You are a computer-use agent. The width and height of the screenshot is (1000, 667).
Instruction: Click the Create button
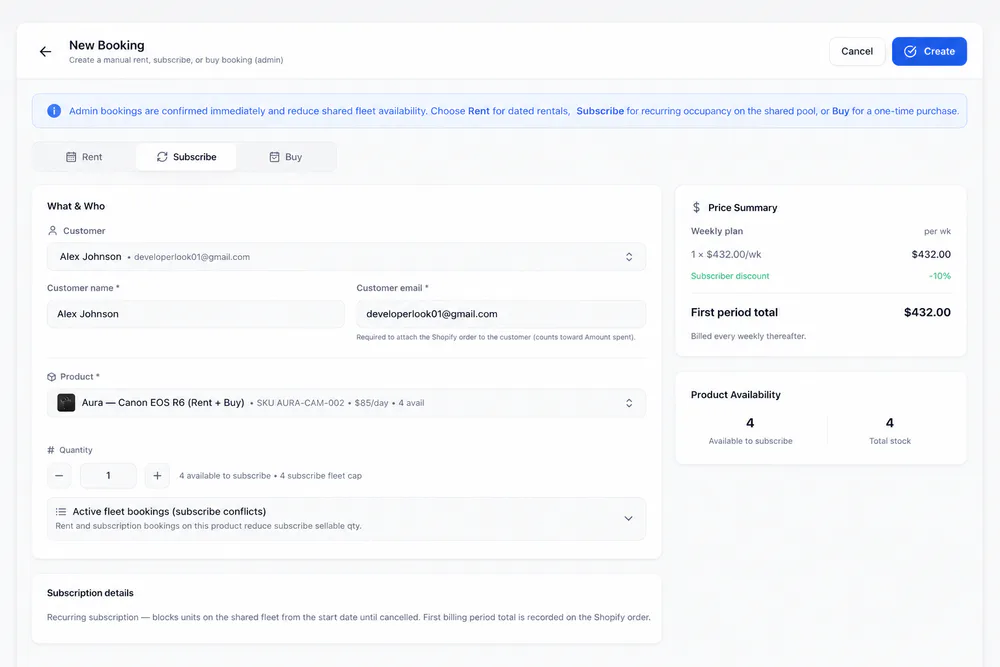click(929, 52)
